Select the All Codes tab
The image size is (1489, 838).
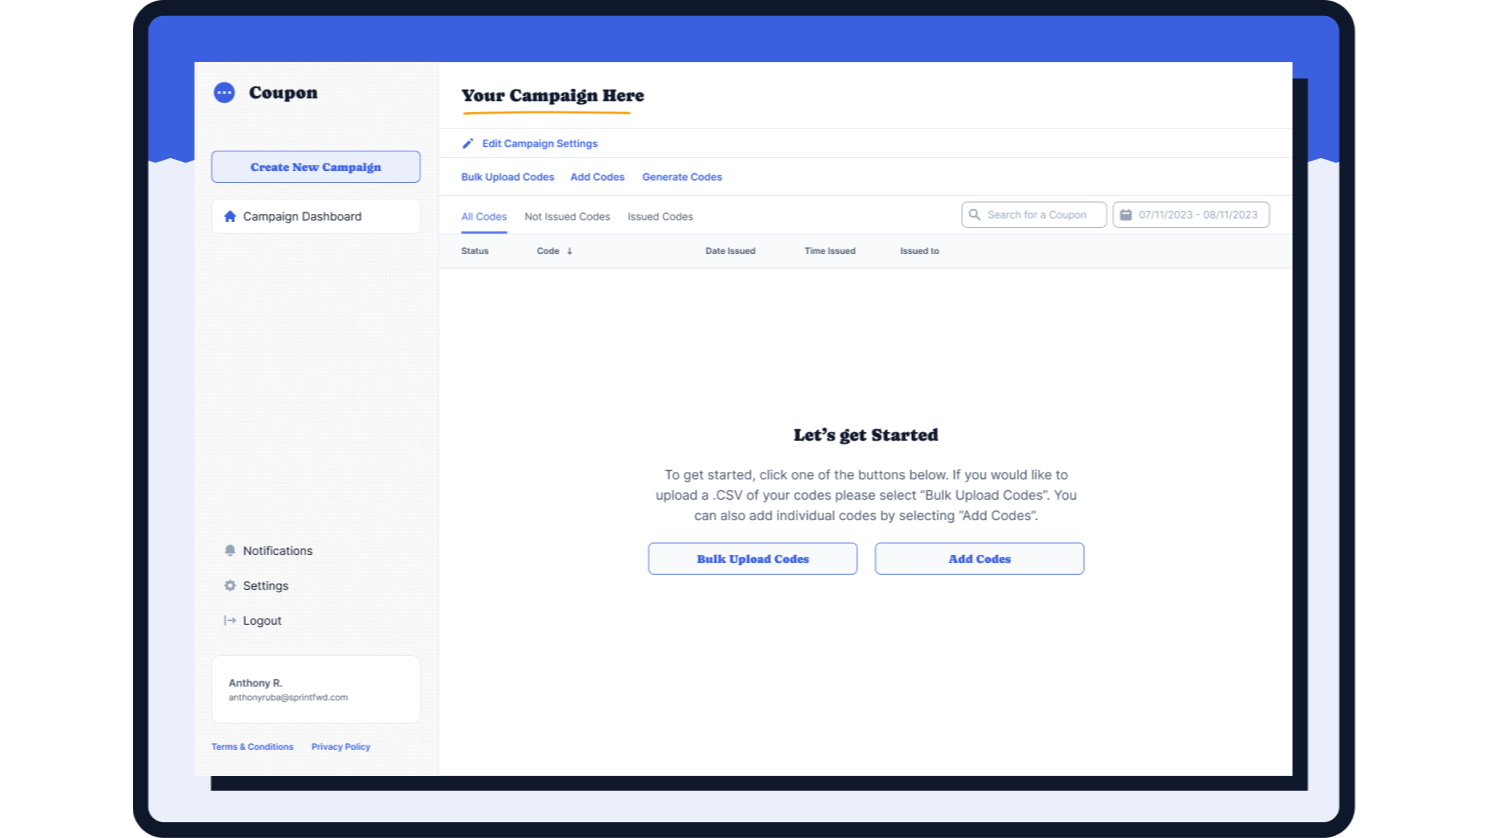(484, 217)
